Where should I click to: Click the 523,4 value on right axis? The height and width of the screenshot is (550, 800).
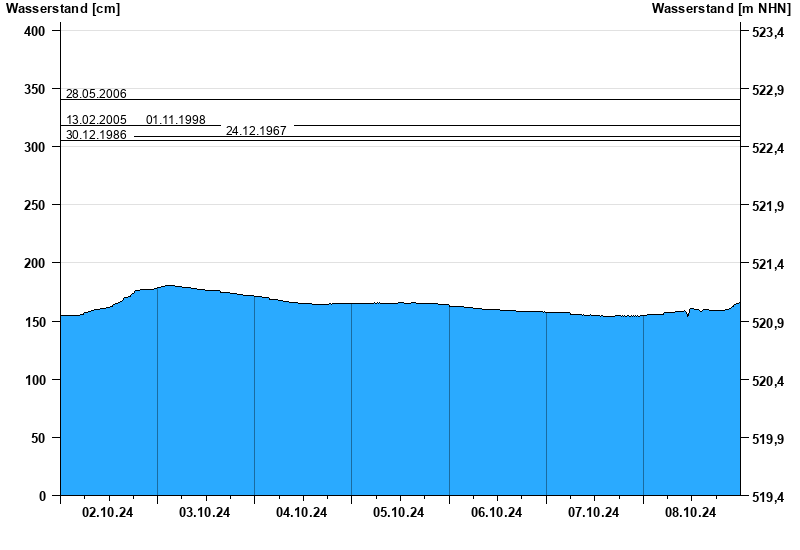click(x=767, y=33)
